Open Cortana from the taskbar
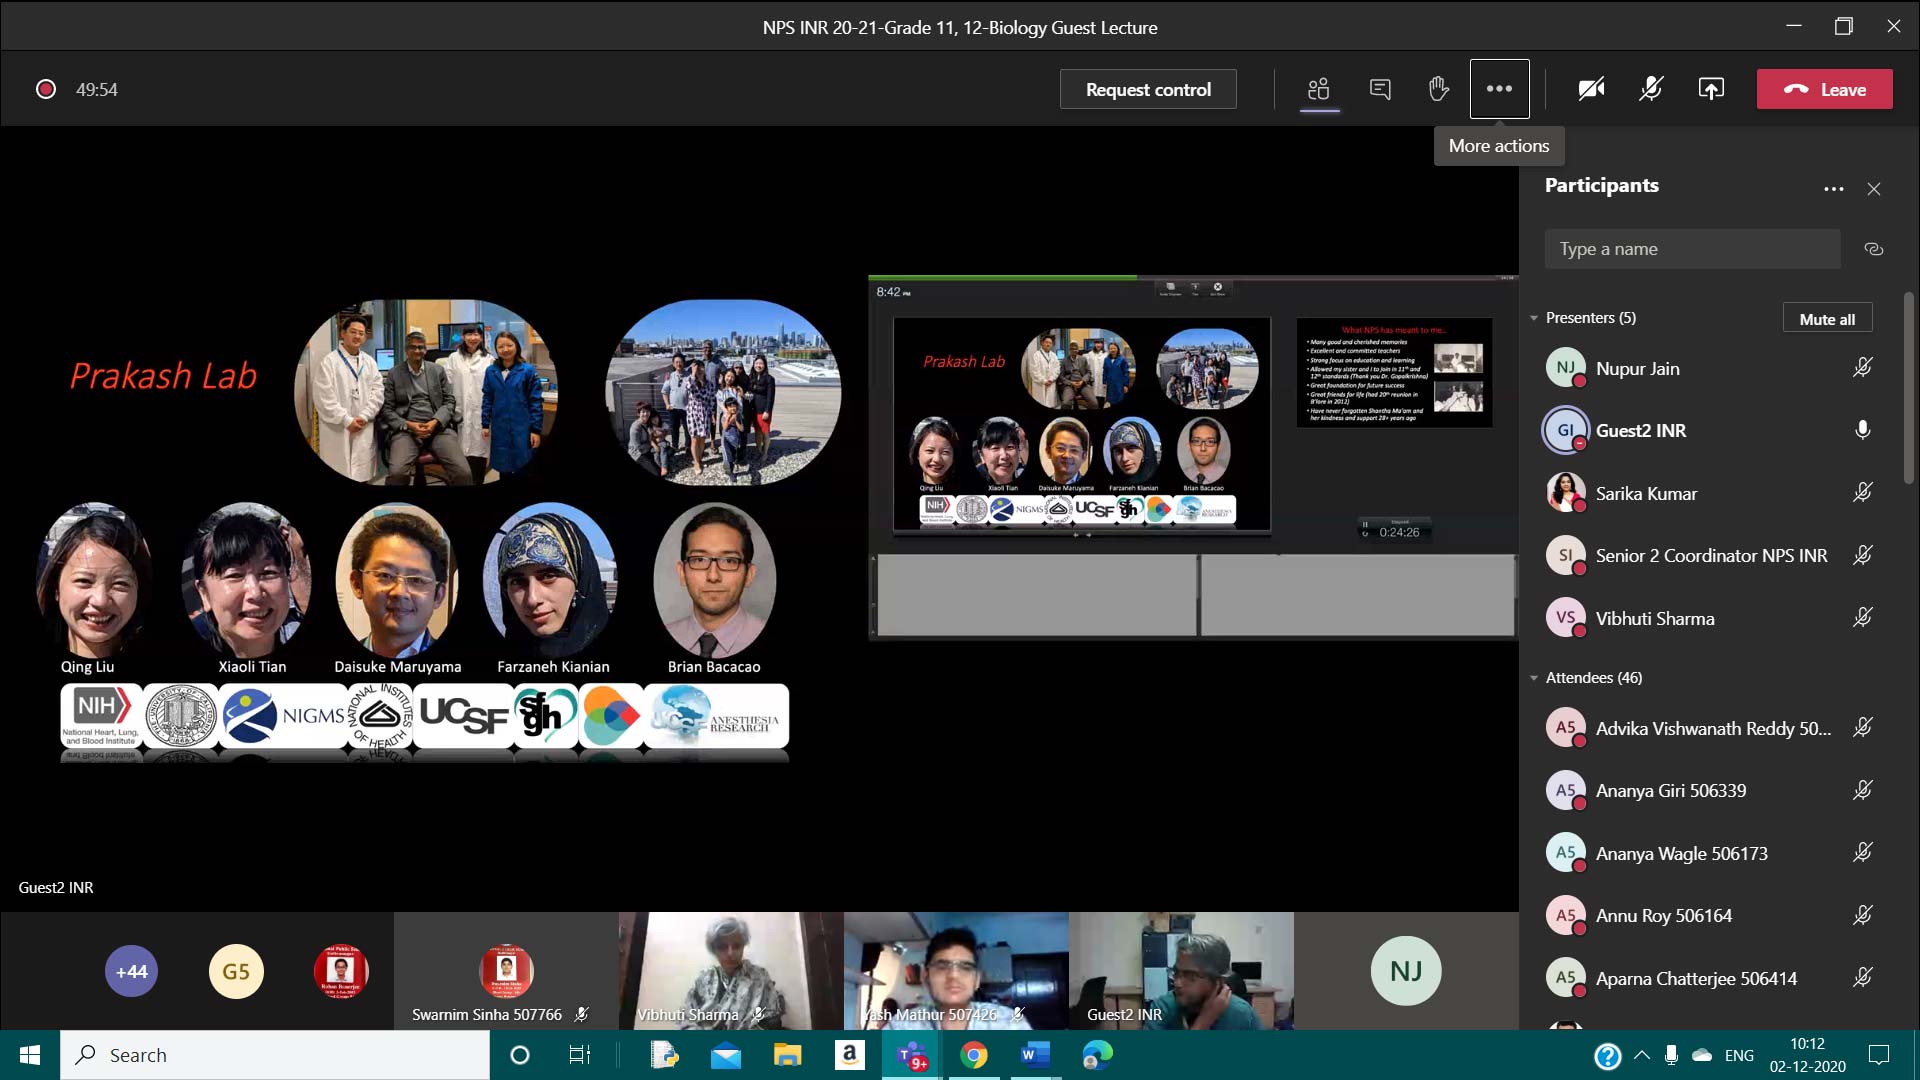1920x1080 pixels. (x=519, y=1055)
